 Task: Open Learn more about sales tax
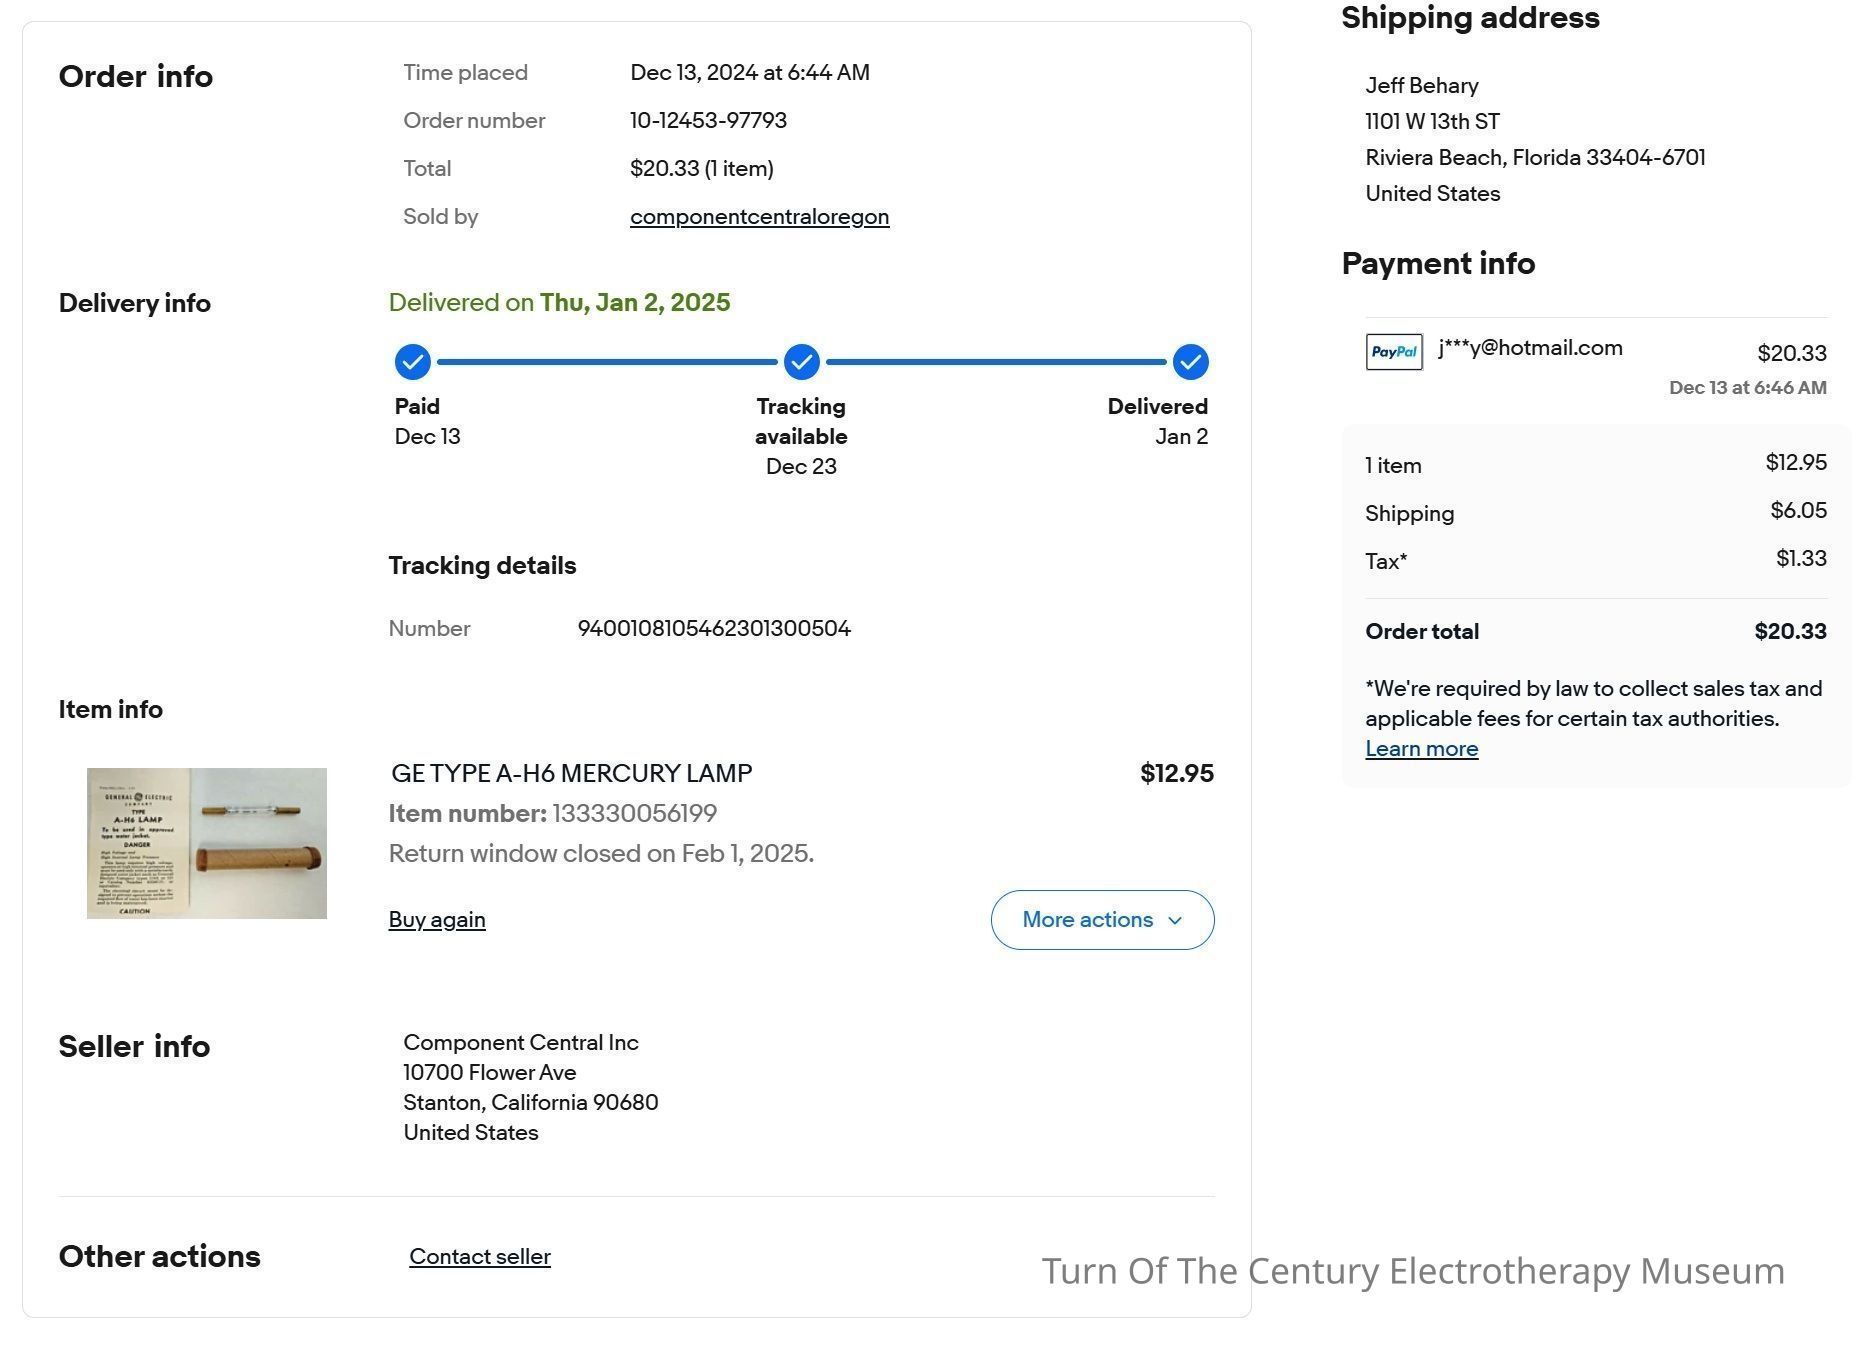[1421, 749]
